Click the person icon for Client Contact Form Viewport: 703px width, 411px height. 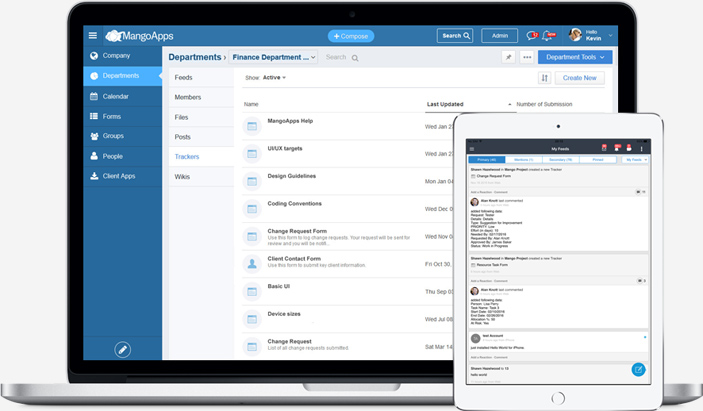(252, 264)
